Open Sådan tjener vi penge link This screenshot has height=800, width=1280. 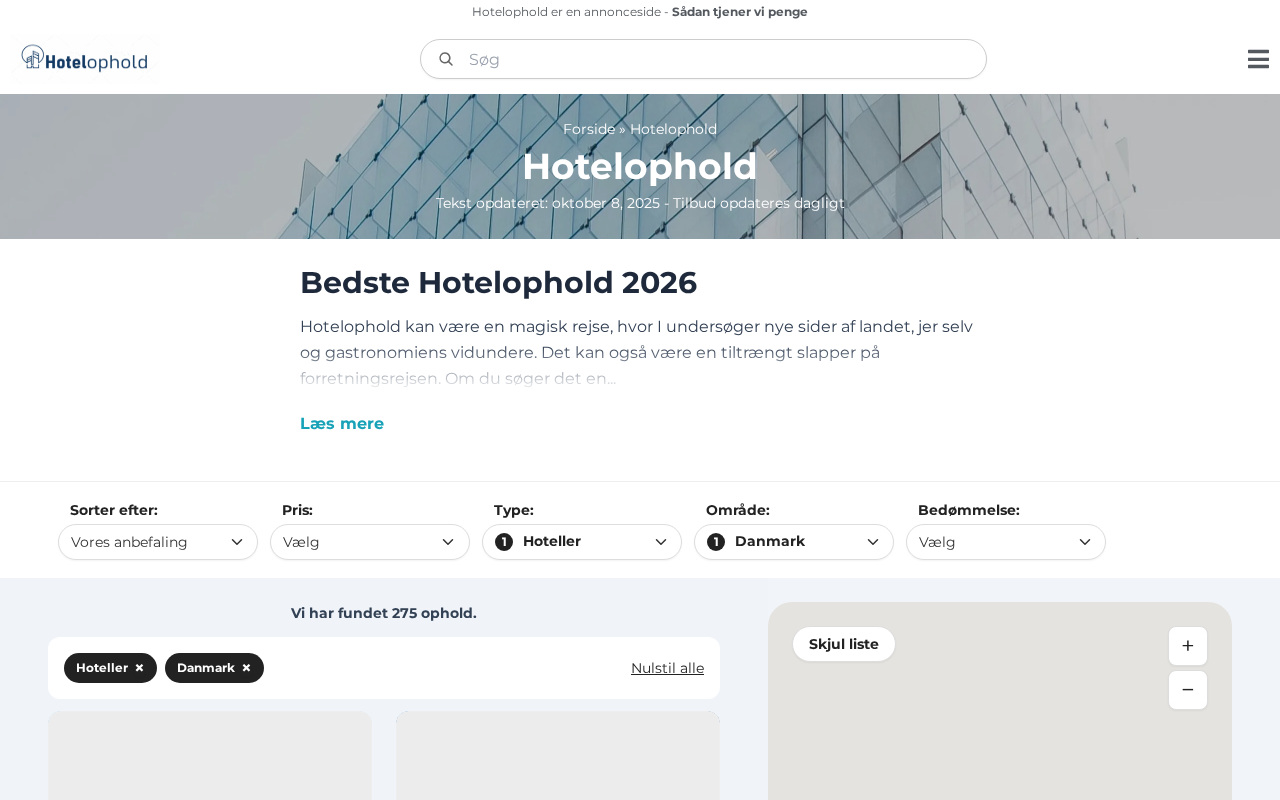[x=740, y=12]
